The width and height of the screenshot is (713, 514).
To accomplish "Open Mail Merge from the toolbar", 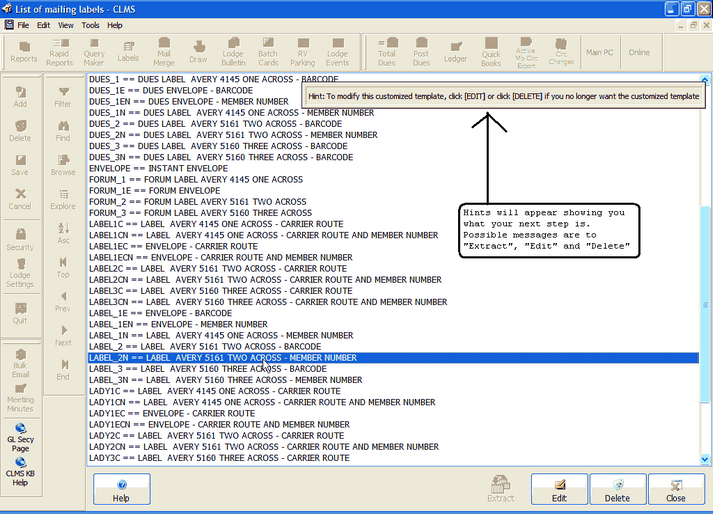I will click(164, 51).
